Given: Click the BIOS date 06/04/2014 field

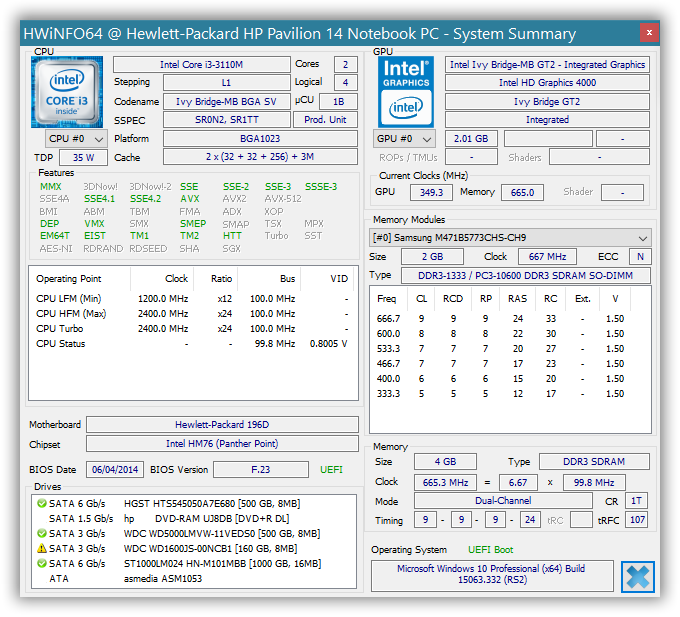Looking at the screenshot, I should [x=115, y=470].
